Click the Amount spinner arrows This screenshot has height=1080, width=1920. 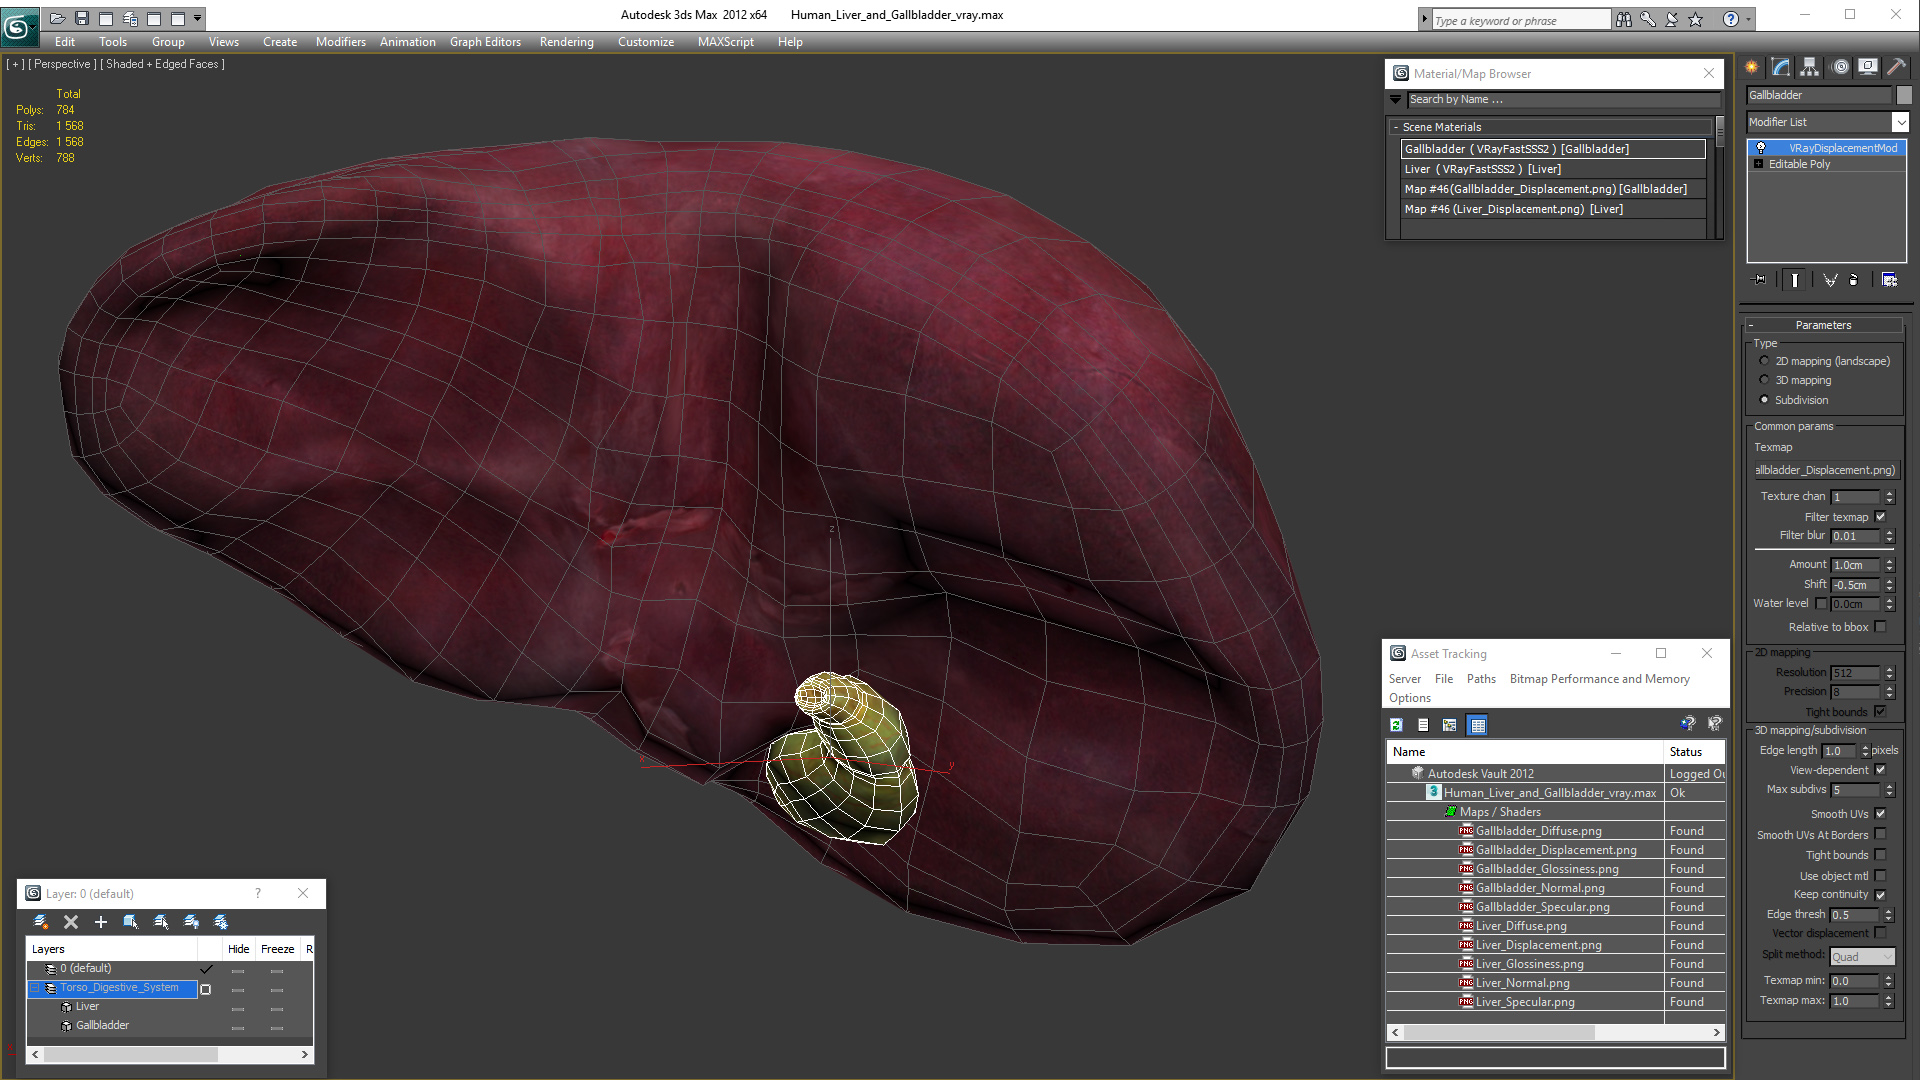click(1889, 565)
